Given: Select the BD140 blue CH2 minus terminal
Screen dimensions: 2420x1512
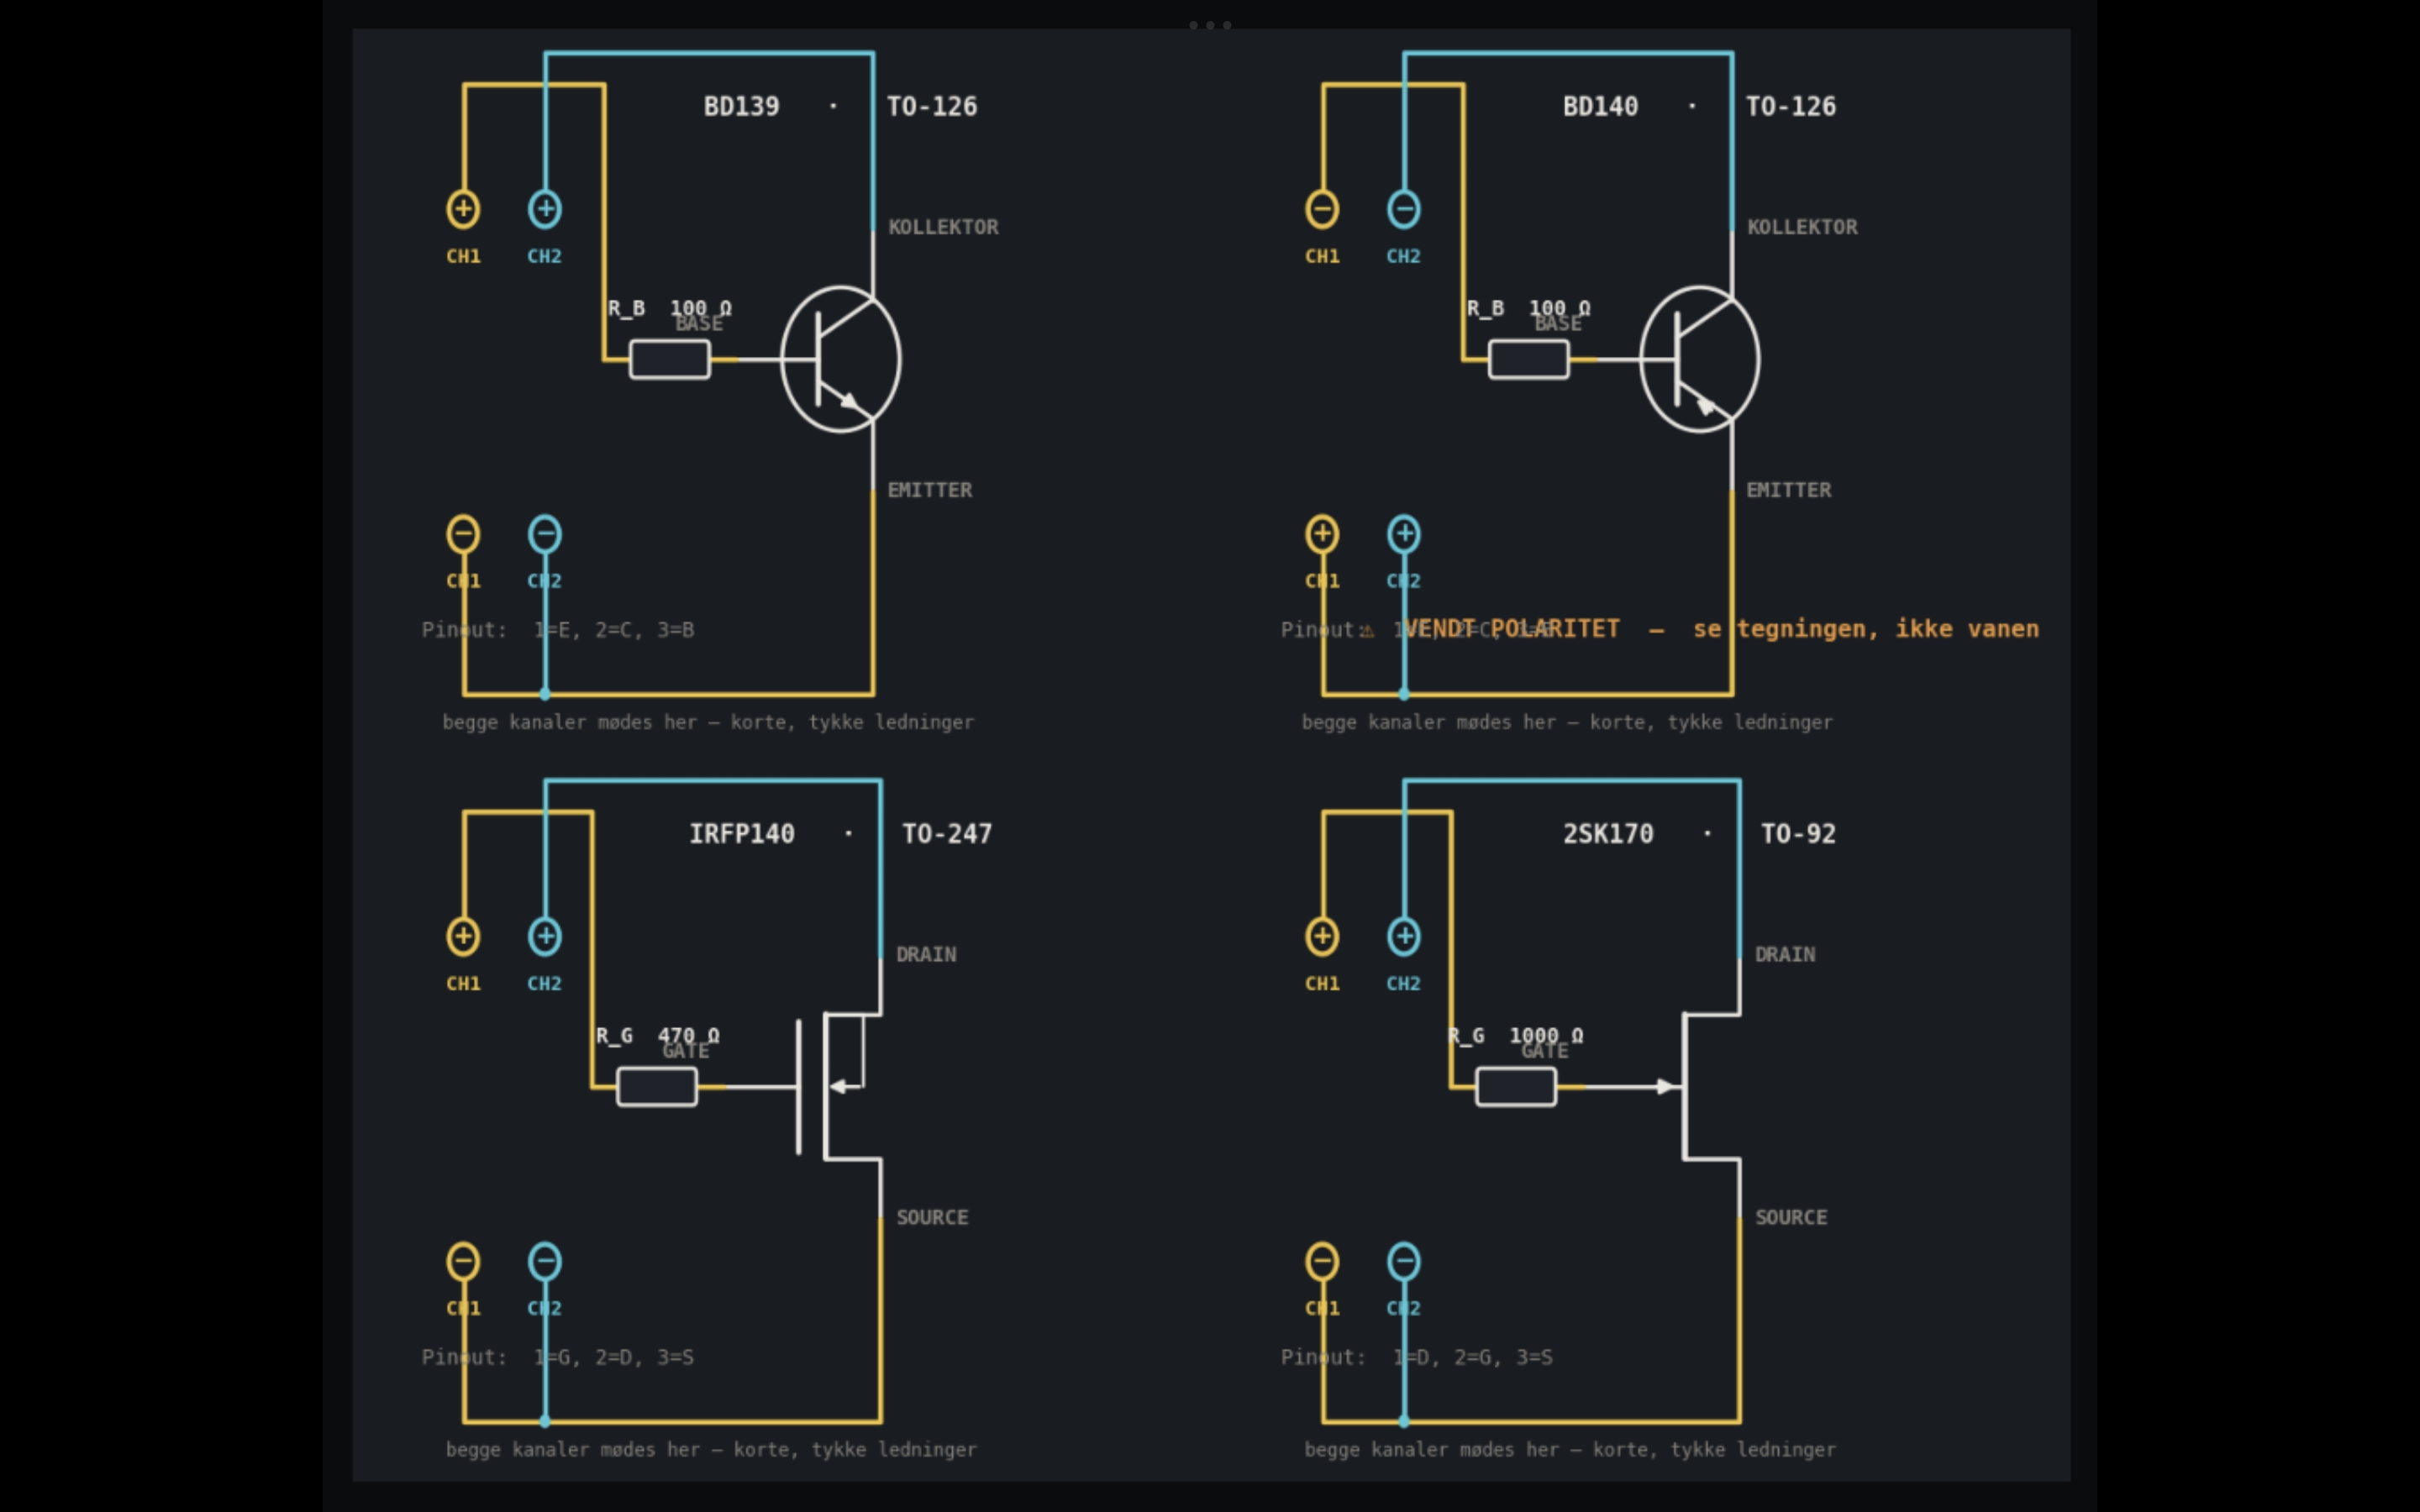Looking at the screenshot, I should pyautogui.click(x=1404, y=209).
